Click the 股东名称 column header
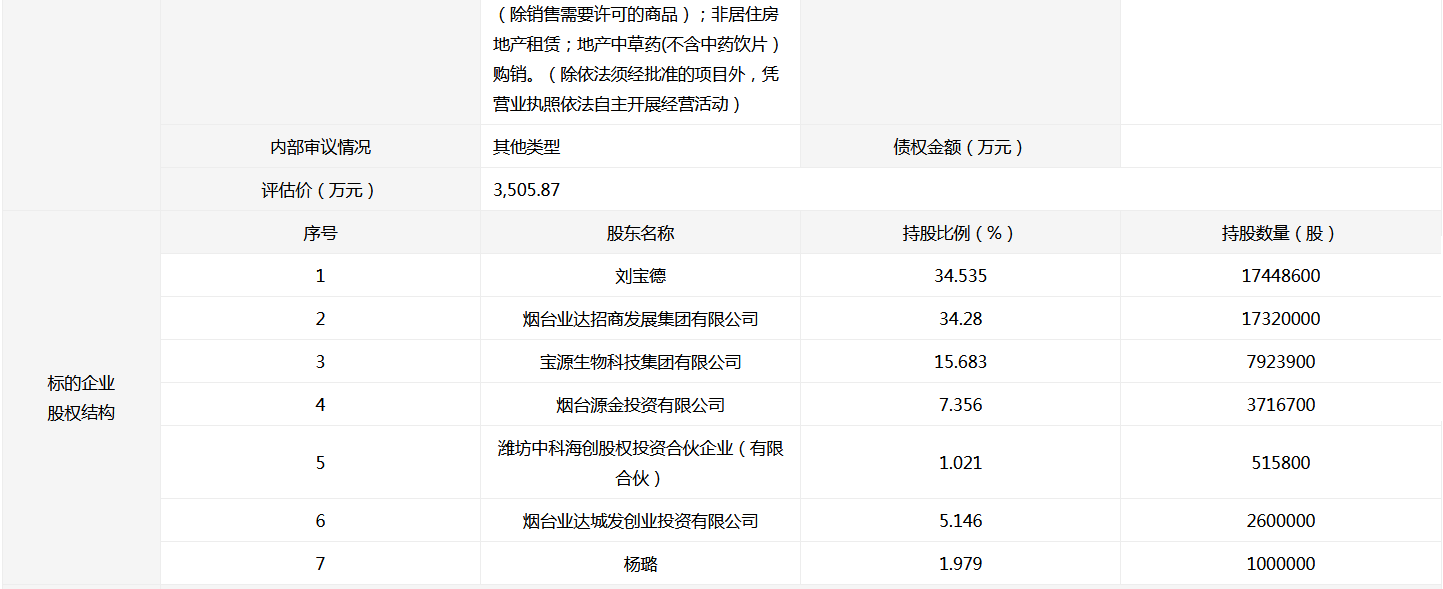The height and width of the screenshot is (589, 1443). pos(640,233)
